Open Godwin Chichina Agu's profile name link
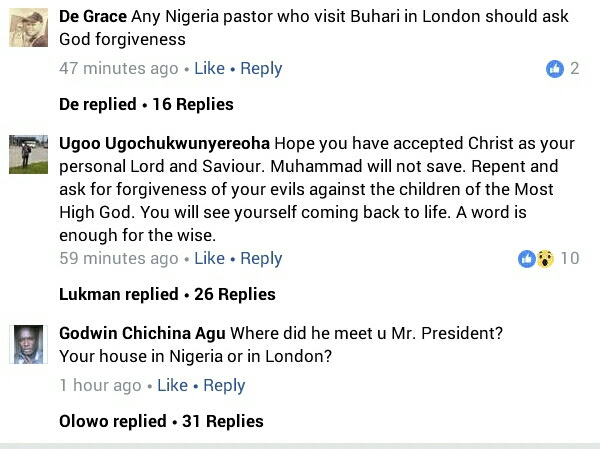600x449 pixels. pos(144,332)
